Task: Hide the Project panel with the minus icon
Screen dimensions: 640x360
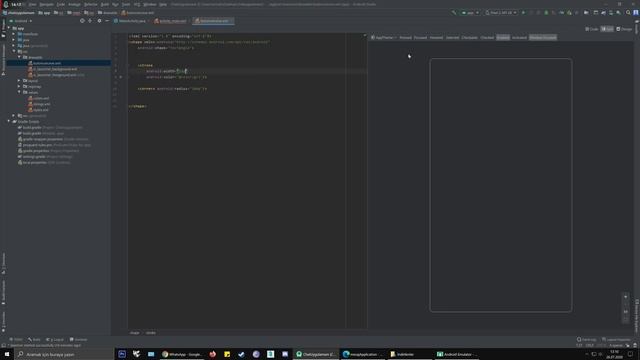Action: point(107,21)
